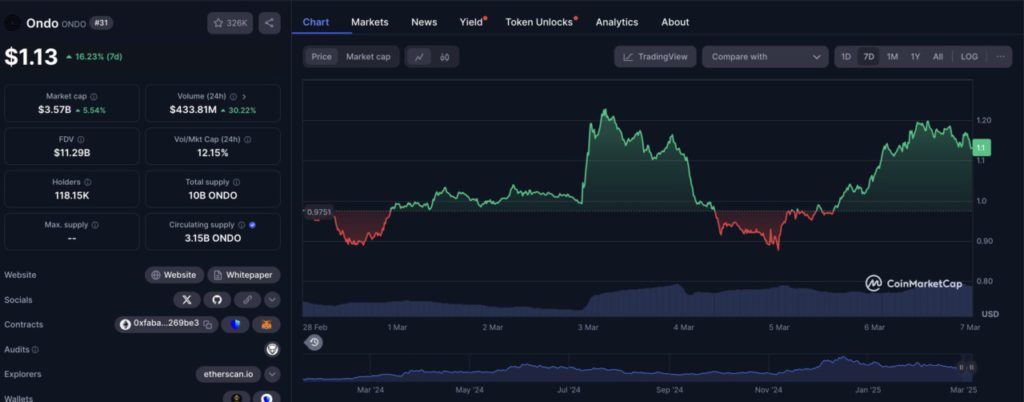
Task: Open the TradingView chart
Action: tap(655, 57)
